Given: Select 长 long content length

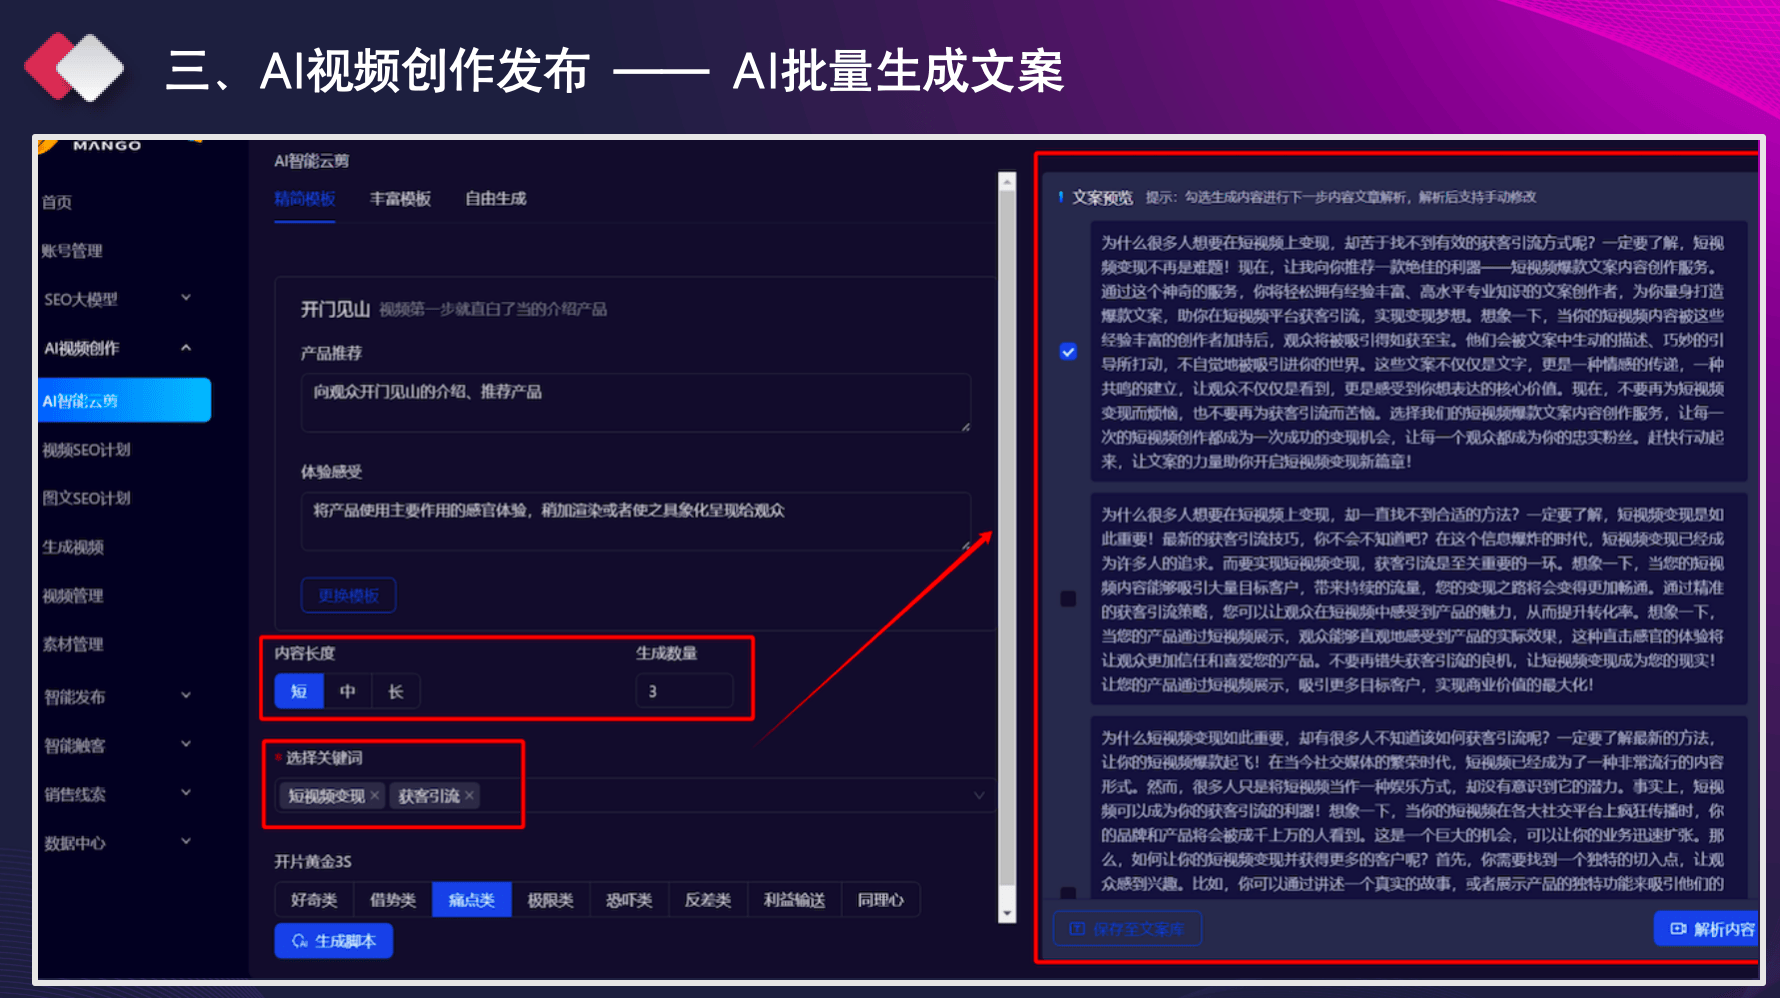Looking at the screenshot, I should (x=396, y=691).
